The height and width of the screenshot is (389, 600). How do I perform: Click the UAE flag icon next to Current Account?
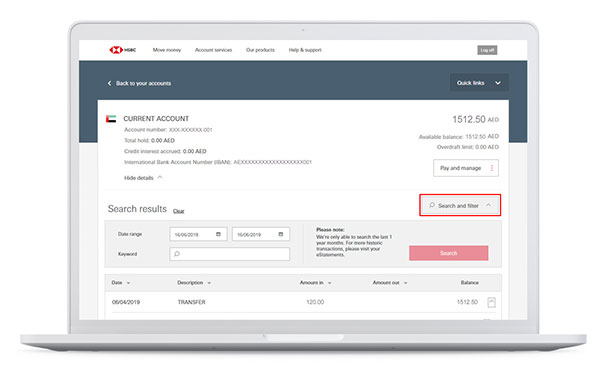111,119
